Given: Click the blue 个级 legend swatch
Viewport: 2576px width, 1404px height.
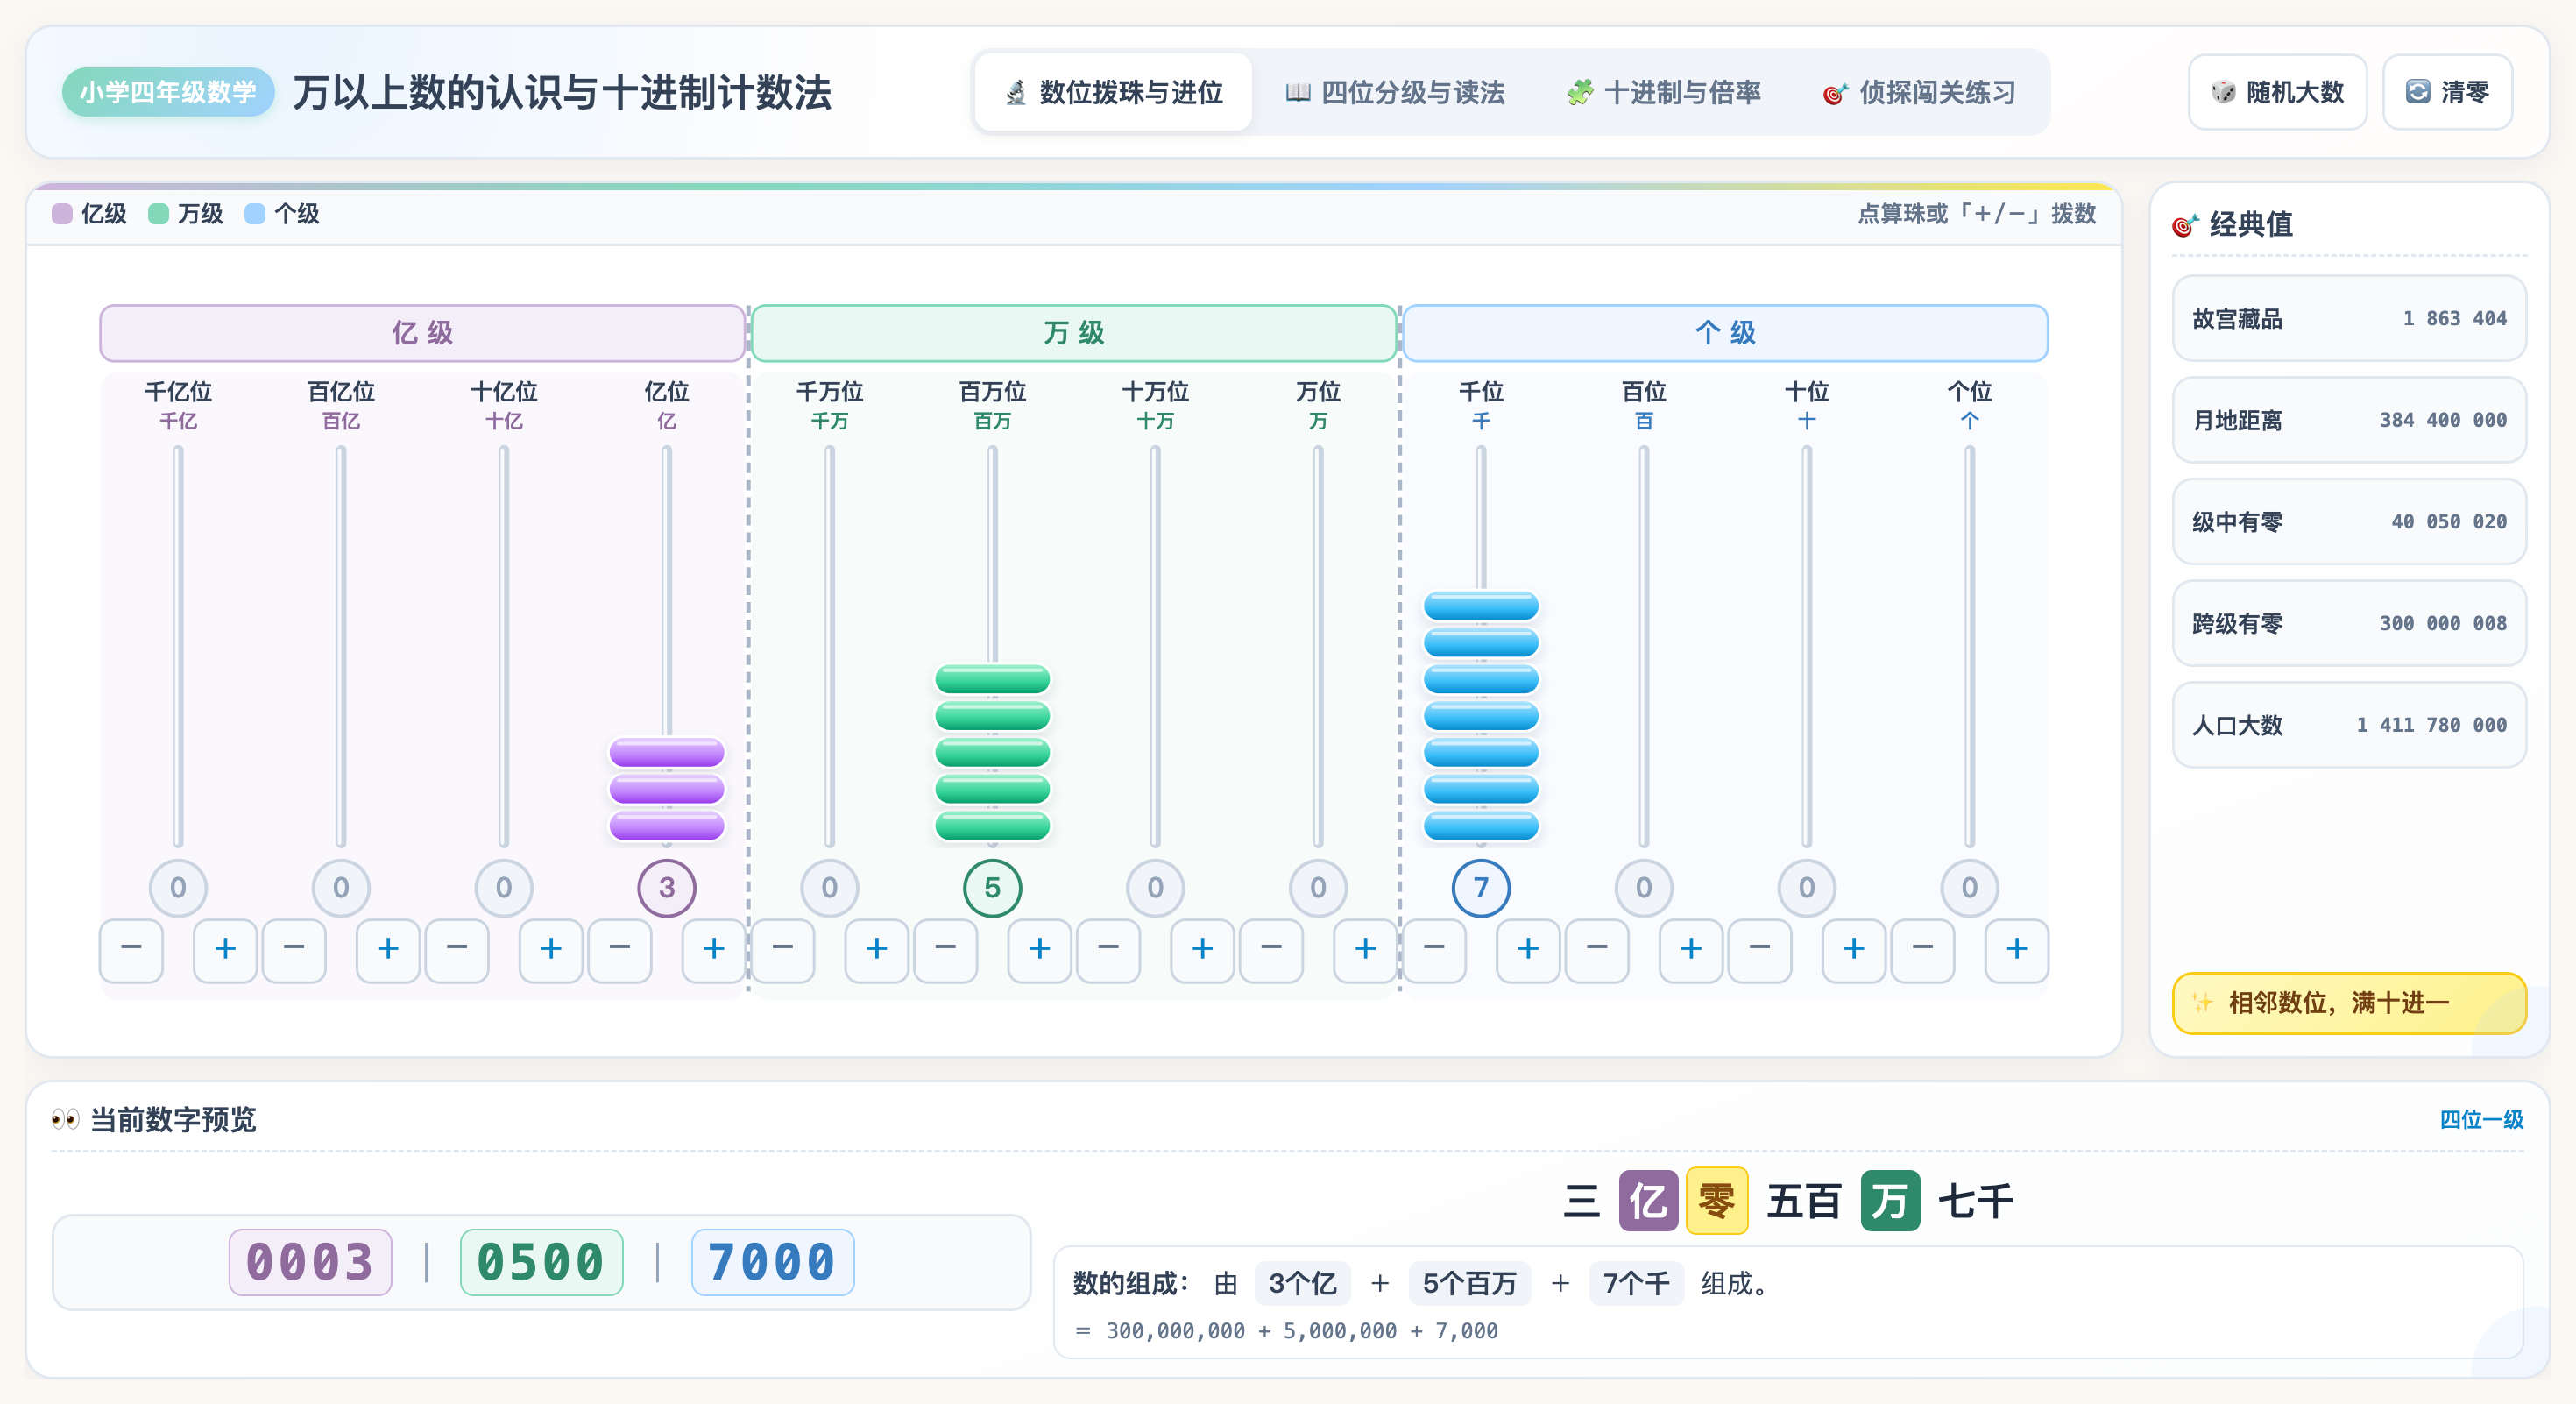Looking at the screenshot, I should pos(255,214).
